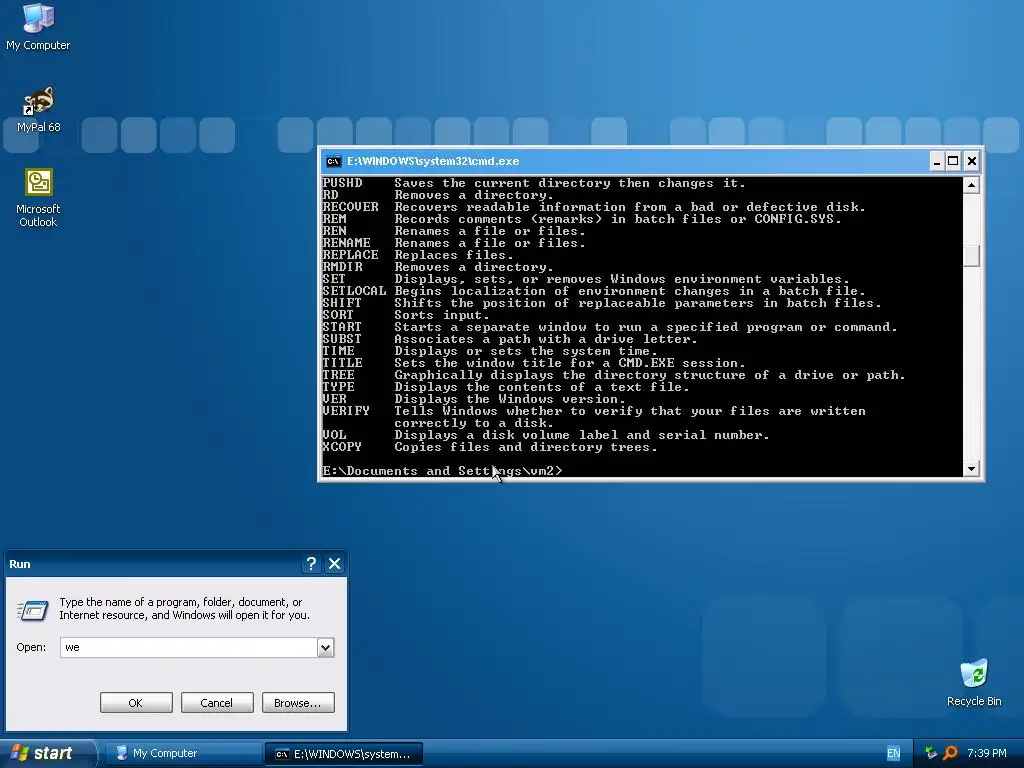The image size is (1024, 768).
Task: Click the REPLACE command line in cmd
Action: 418,255
